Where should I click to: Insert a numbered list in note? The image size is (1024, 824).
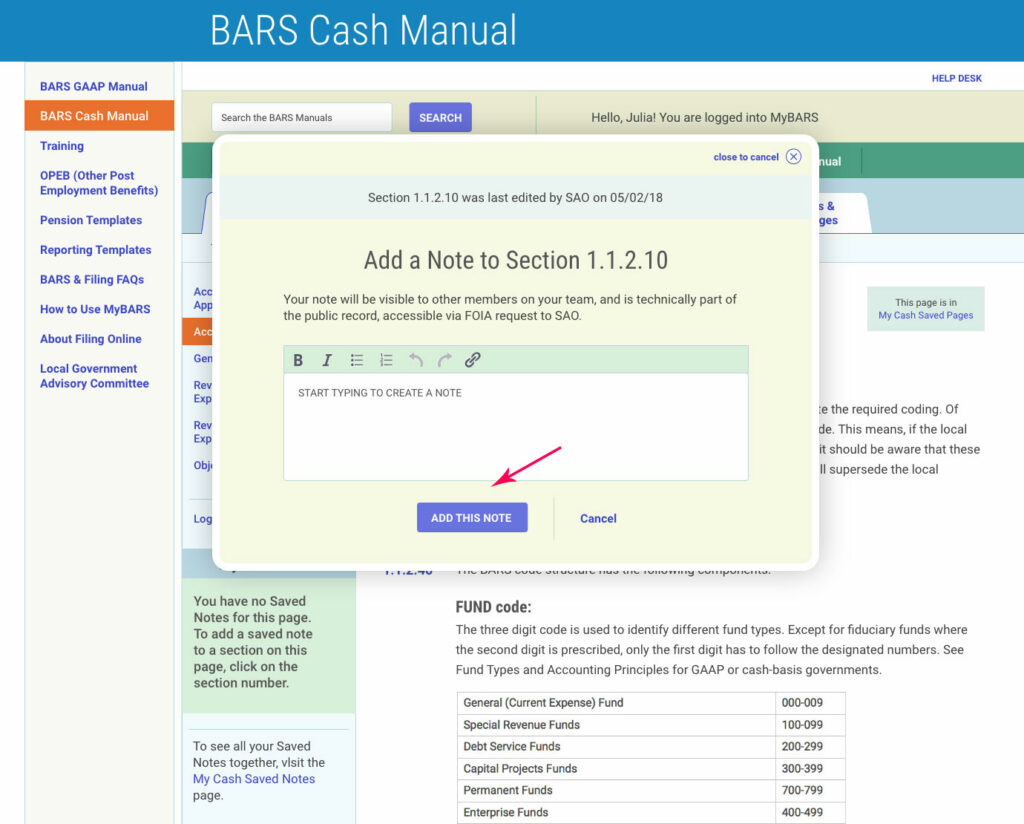pos(386,360)
